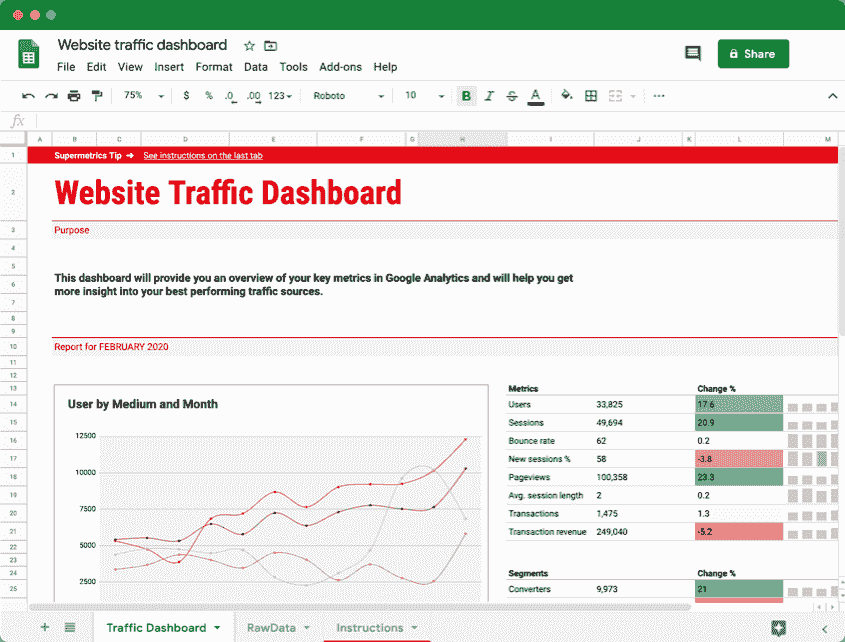The height and width of the screenshot is (642, 845).
Task: Choose a text color for the selection
Action: pyautogui.click(x=535, y=95)
